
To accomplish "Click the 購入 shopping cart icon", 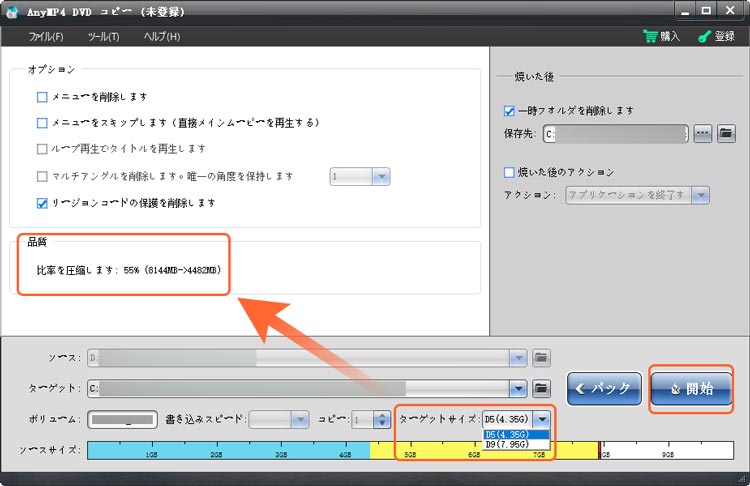I will pyautogui.click(x=651, y=36).
